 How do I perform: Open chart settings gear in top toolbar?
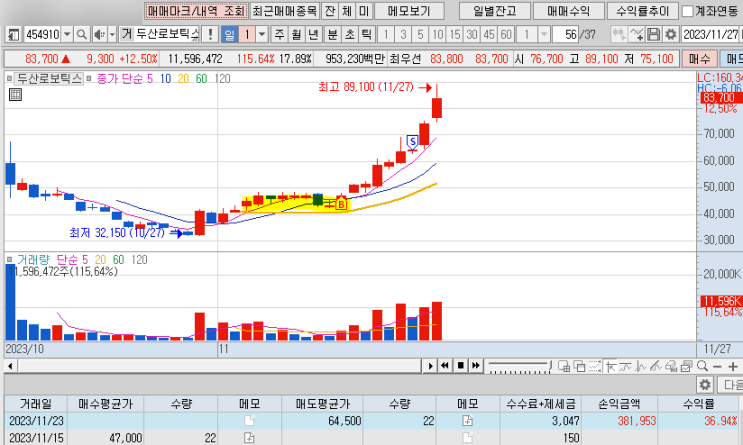671,34
